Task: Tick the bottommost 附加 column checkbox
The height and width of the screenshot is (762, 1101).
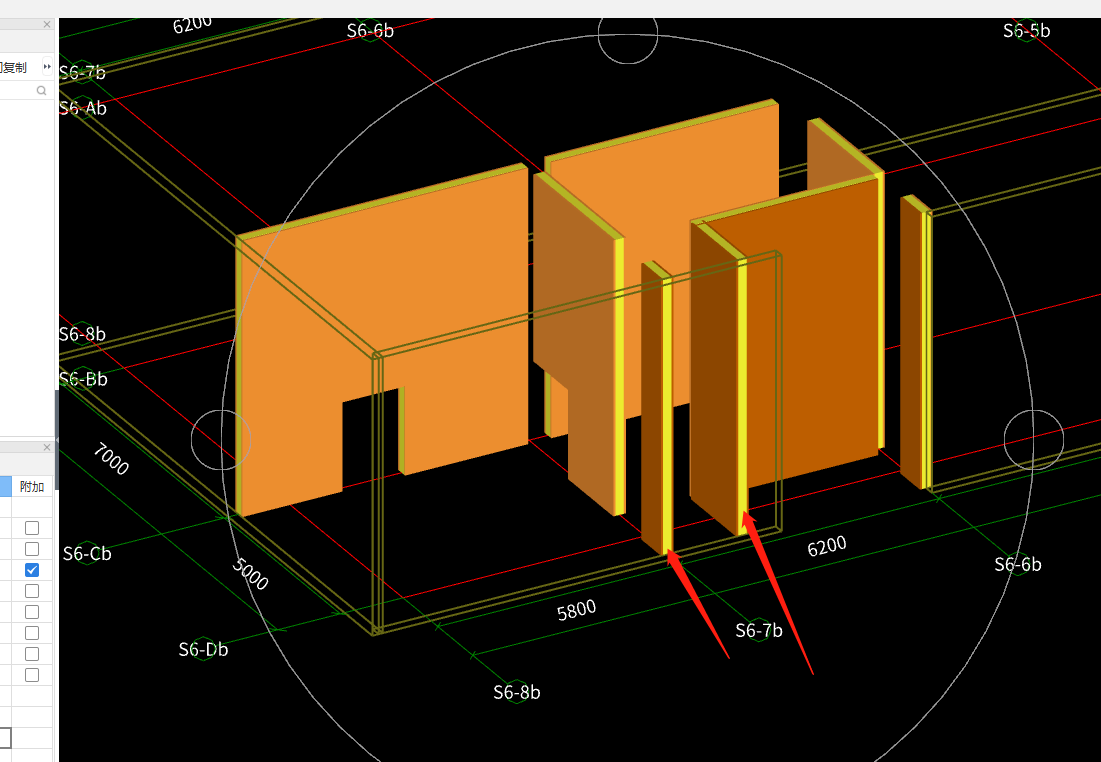Action: (x=32, y=675)
